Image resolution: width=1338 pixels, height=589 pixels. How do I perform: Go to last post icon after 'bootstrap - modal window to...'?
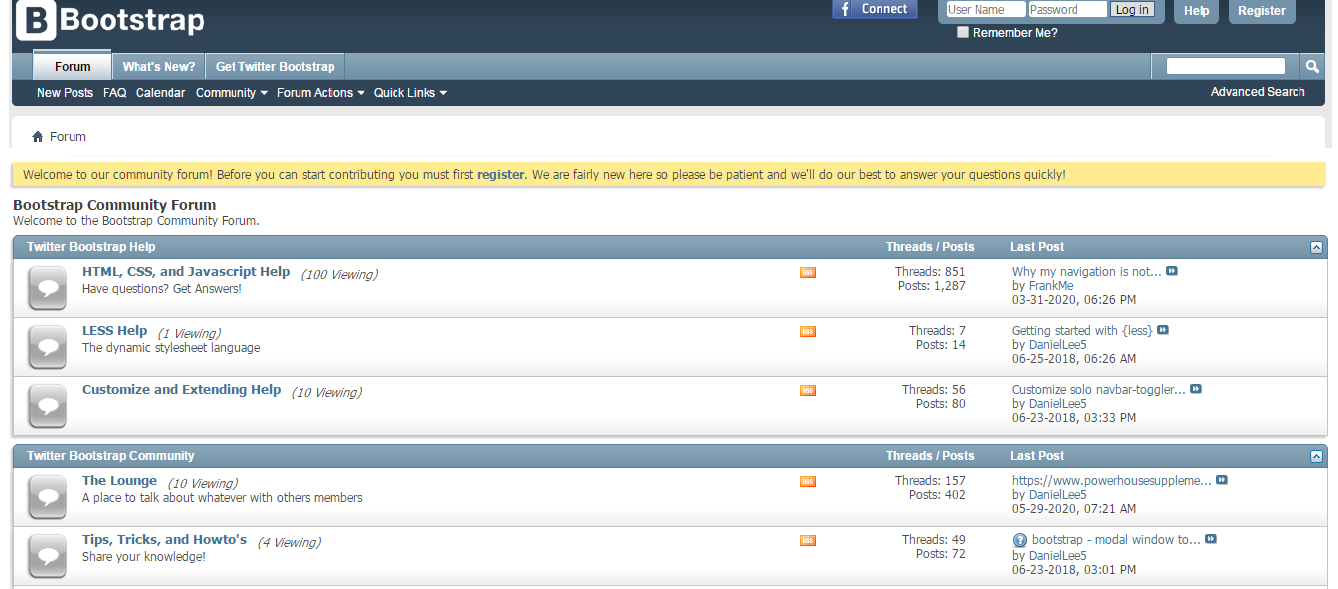[x=1211, y=539]
